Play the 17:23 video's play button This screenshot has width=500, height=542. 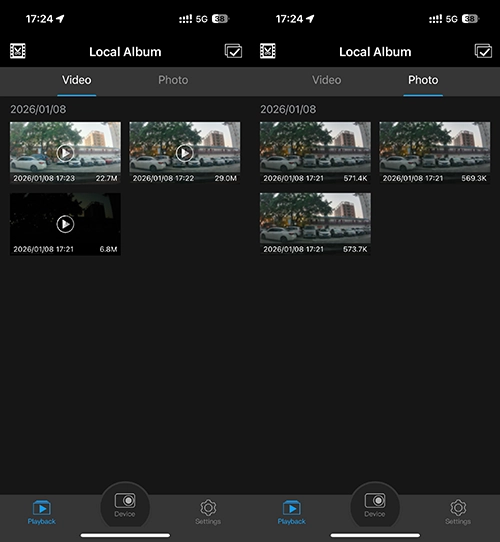(65, 152)
